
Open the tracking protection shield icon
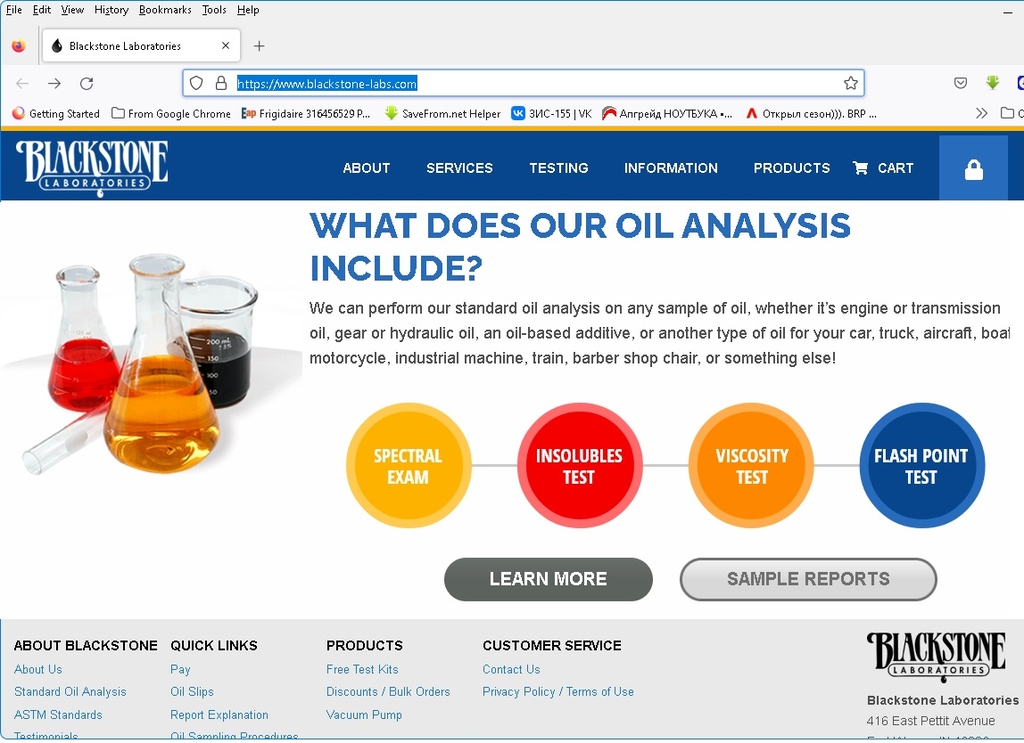point(196,83)
